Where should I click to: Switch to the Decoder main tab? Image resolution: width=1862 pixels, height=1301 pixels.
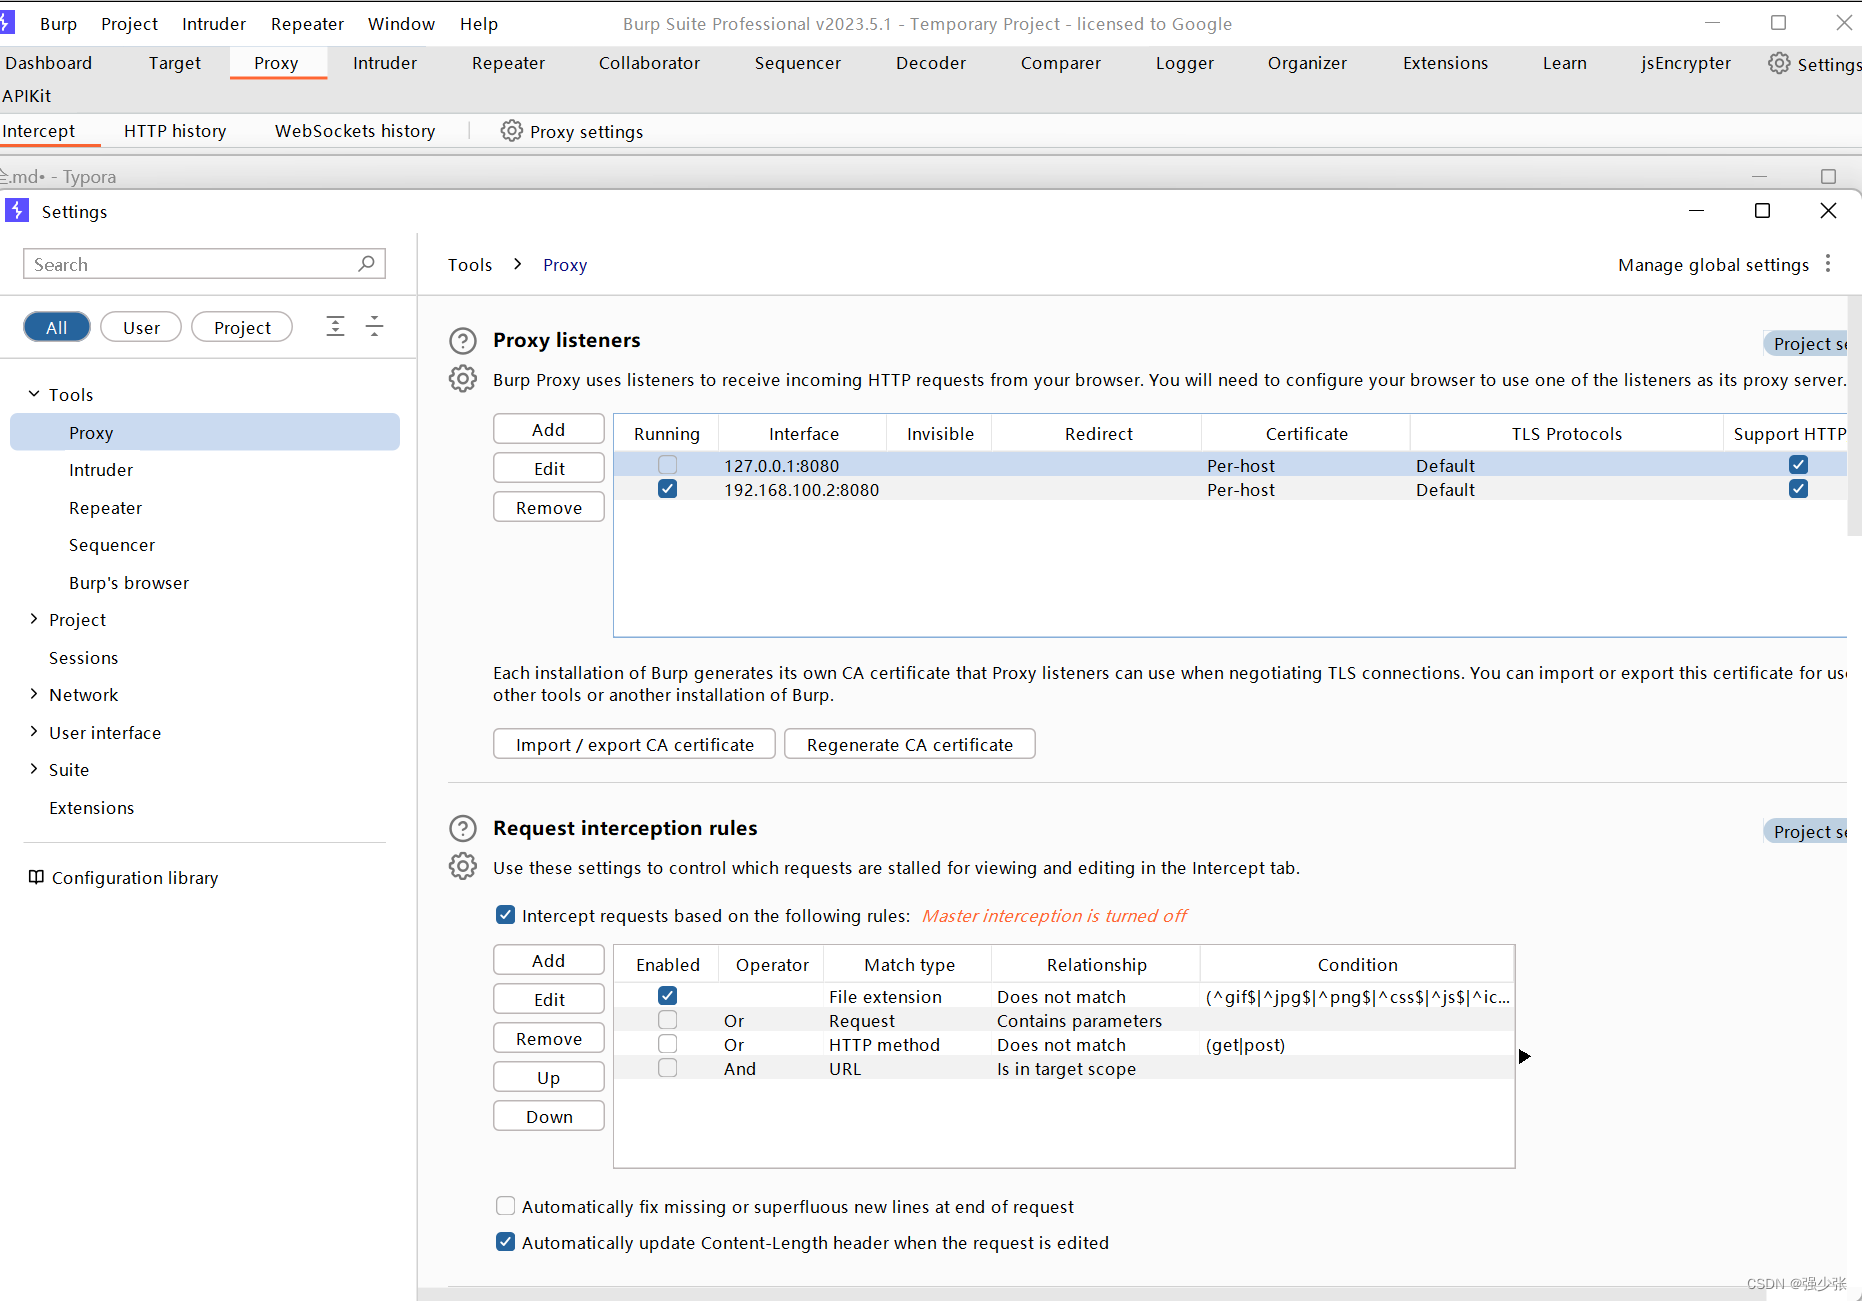(931, 63)
